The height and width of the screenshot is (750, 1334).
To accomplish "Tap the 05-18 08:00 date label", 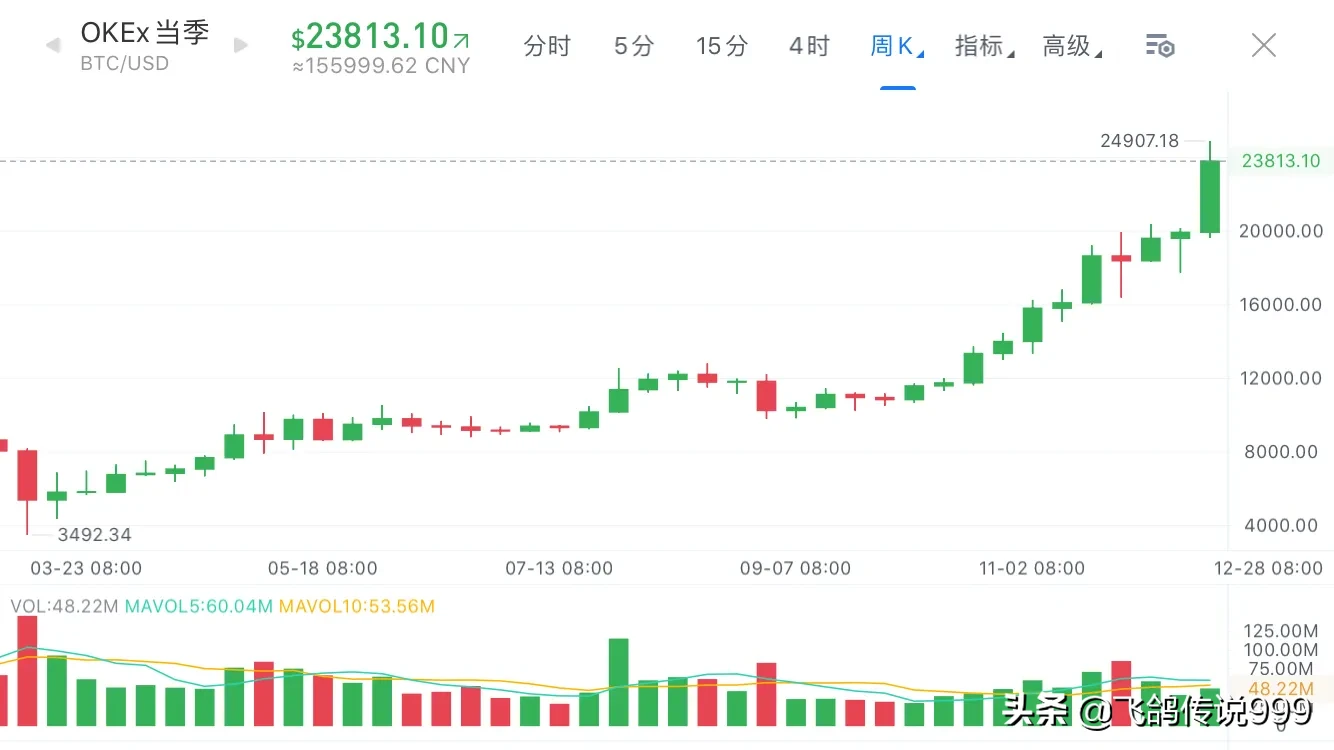I will [323, 568].
